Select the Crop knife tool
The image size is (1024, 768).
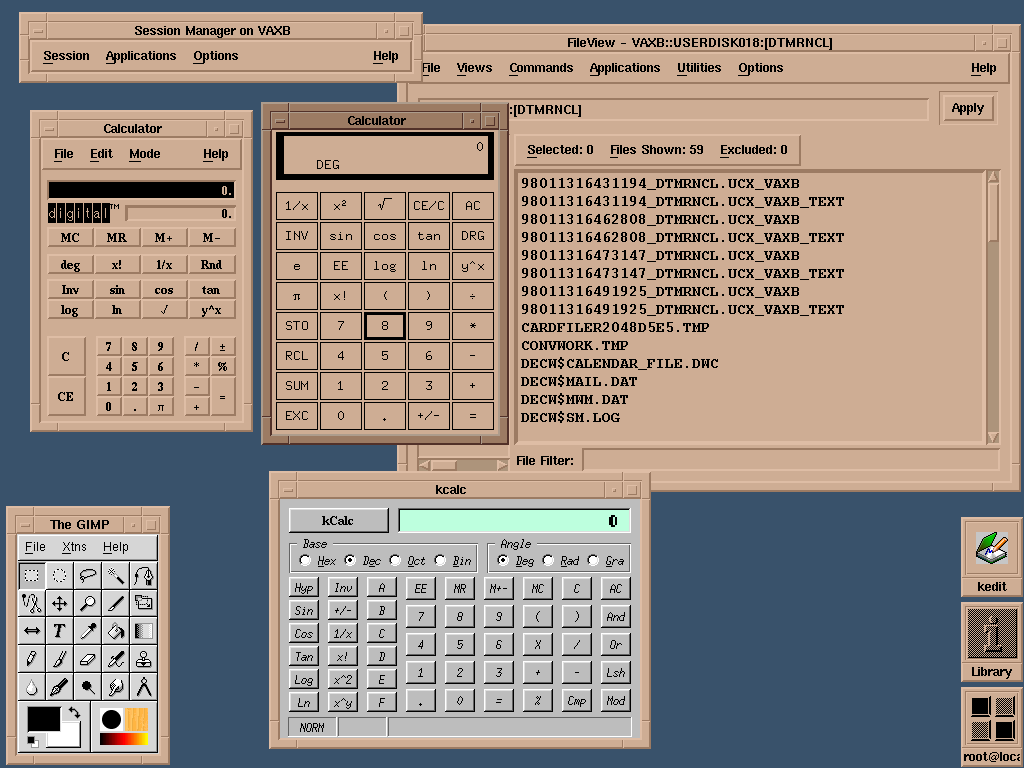tap(116, 603)
